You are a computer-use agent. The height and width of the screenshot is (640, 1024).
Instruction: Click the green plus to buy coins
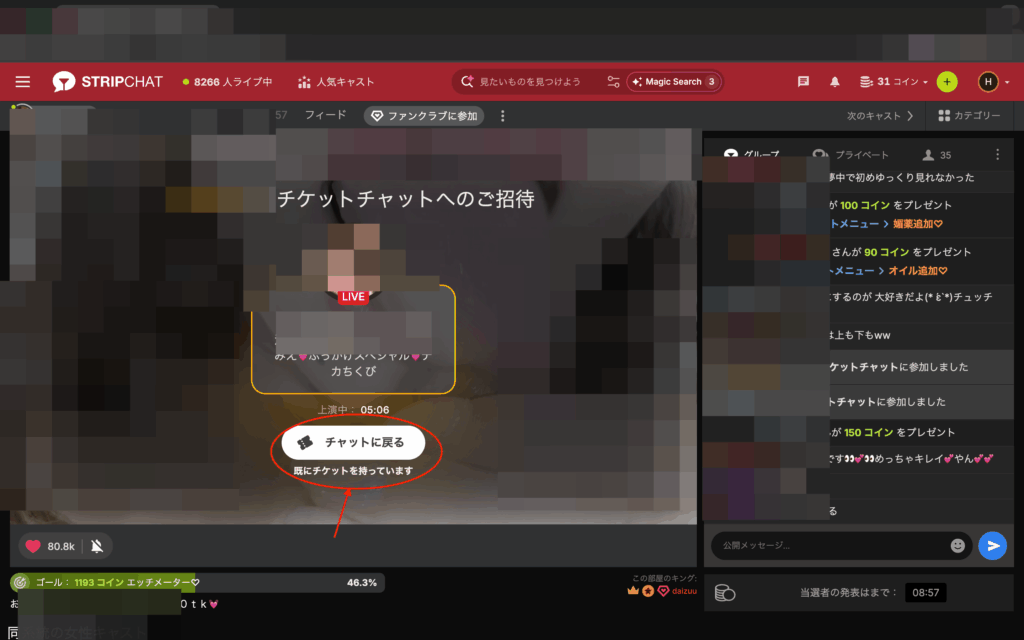coord(947,81)
